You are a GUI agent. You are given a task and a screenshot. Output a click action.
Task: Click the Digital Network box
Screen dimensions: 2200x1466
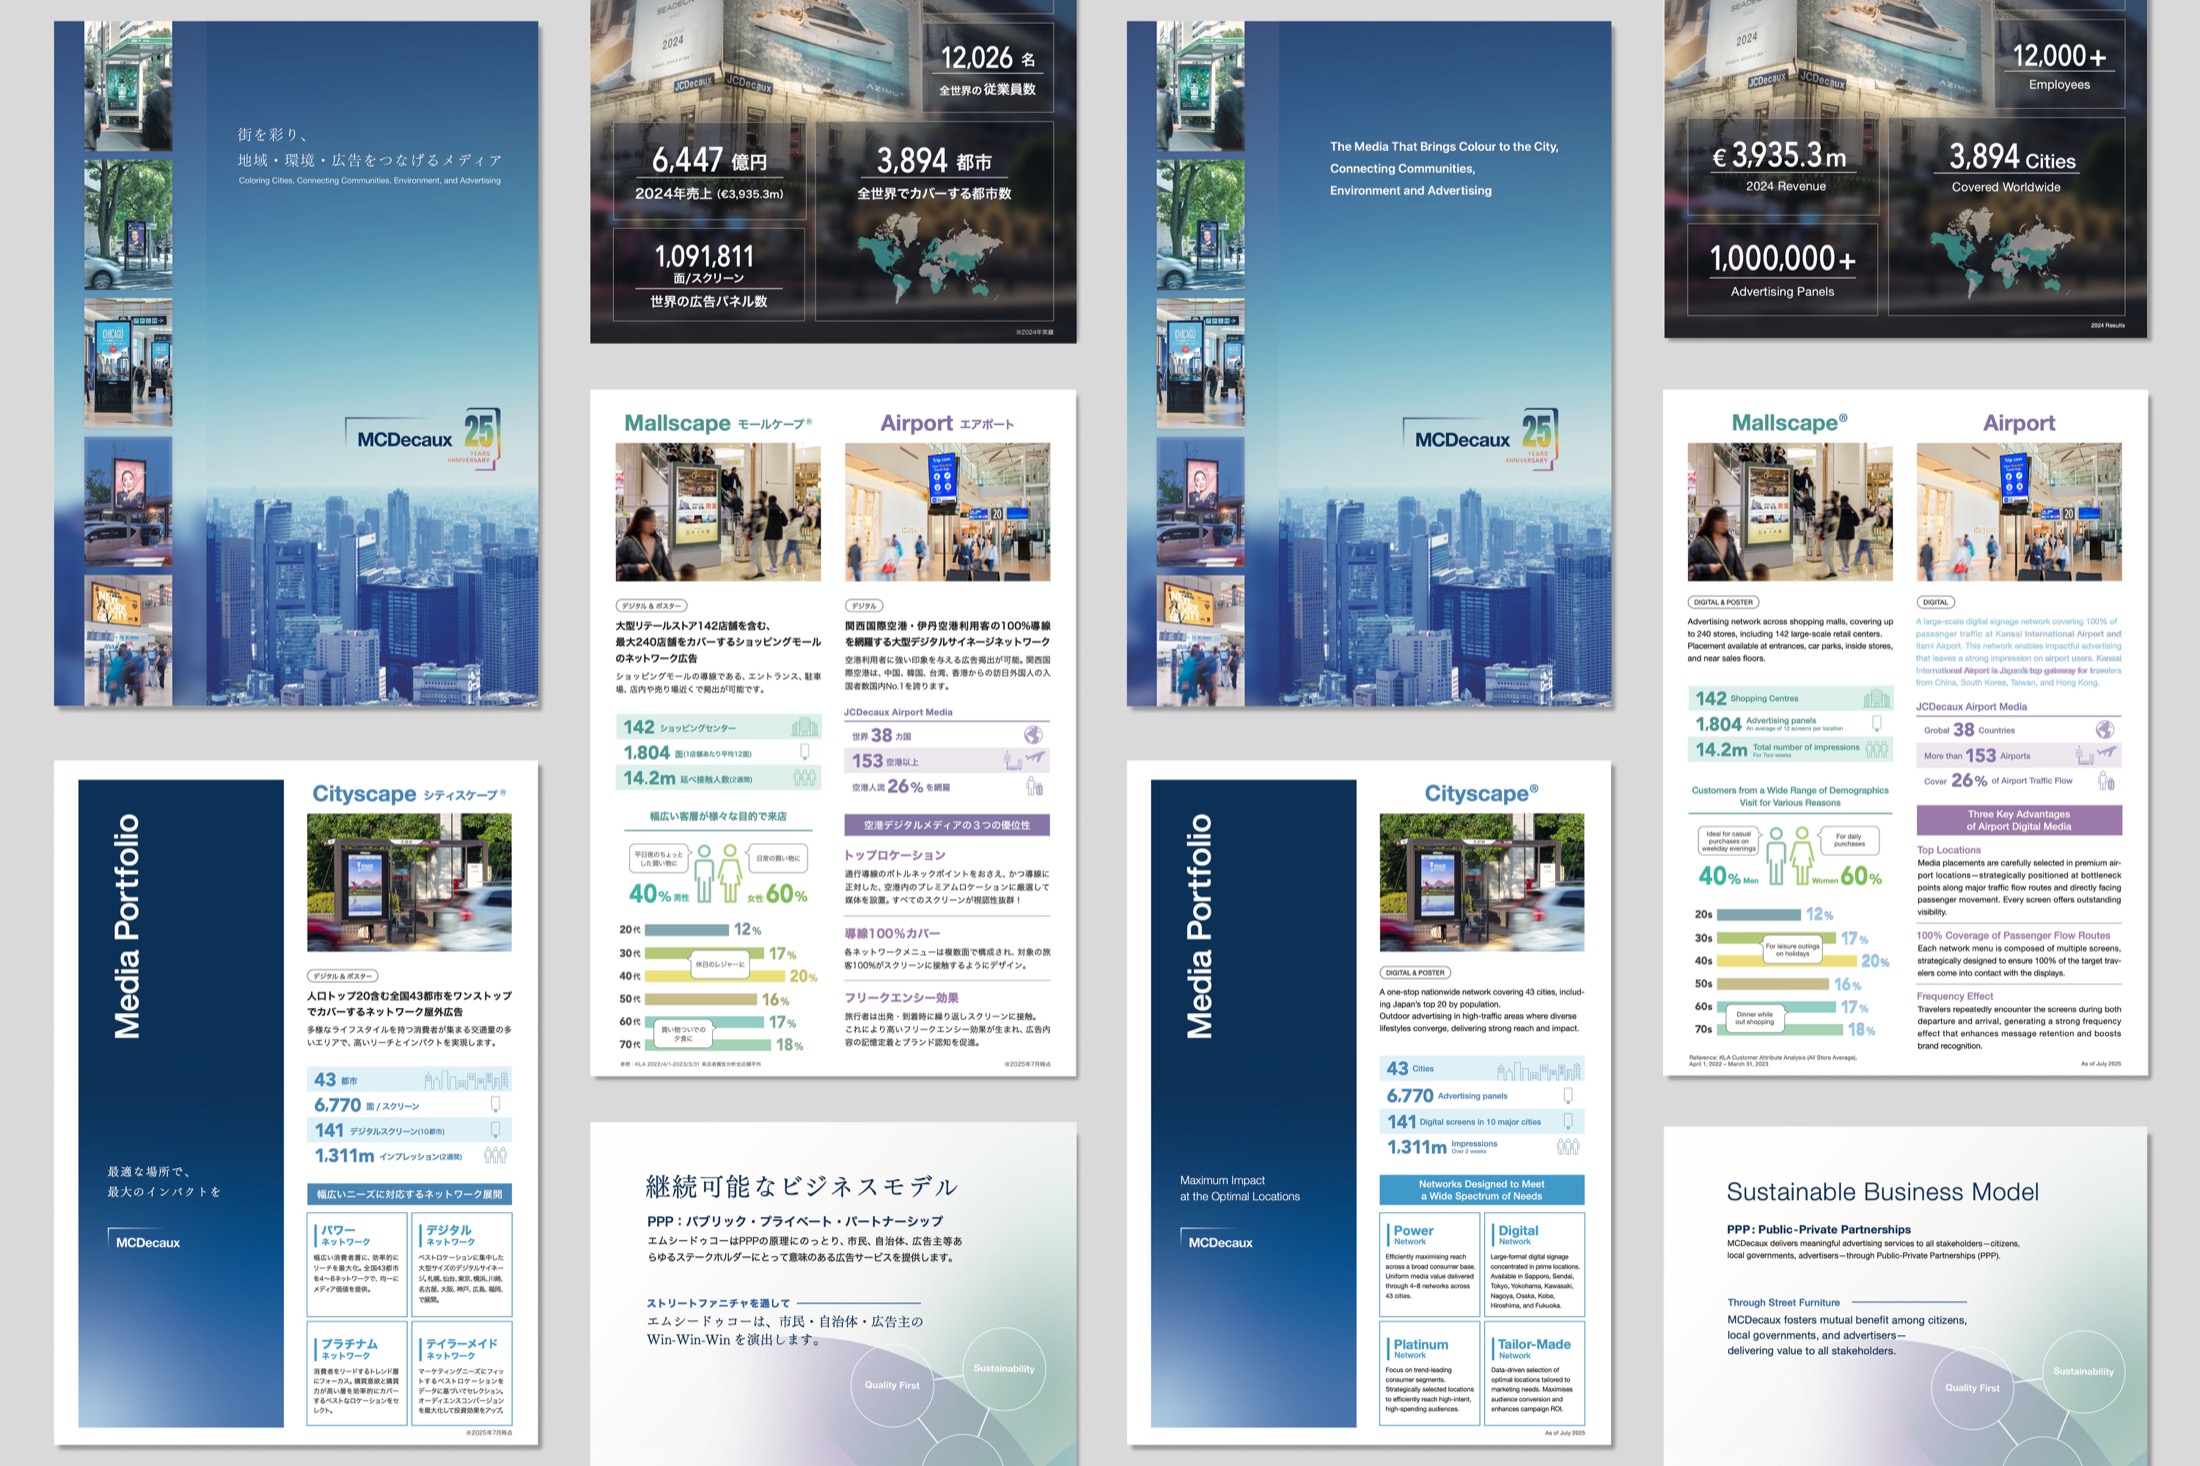tap(1534, 1264)
